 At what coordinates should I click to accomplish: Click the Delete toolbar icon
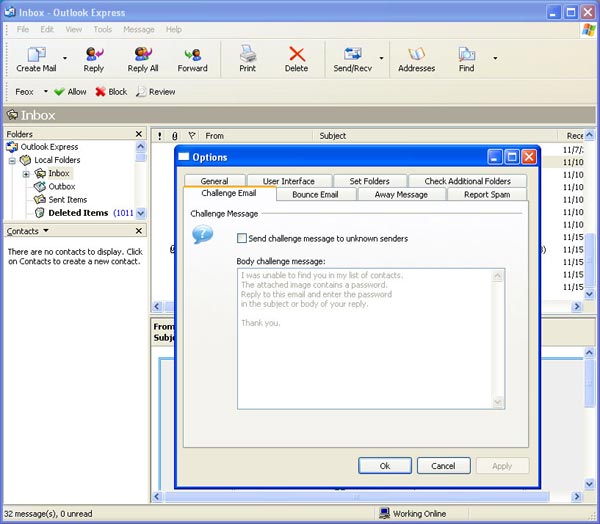tap(297, 54)
